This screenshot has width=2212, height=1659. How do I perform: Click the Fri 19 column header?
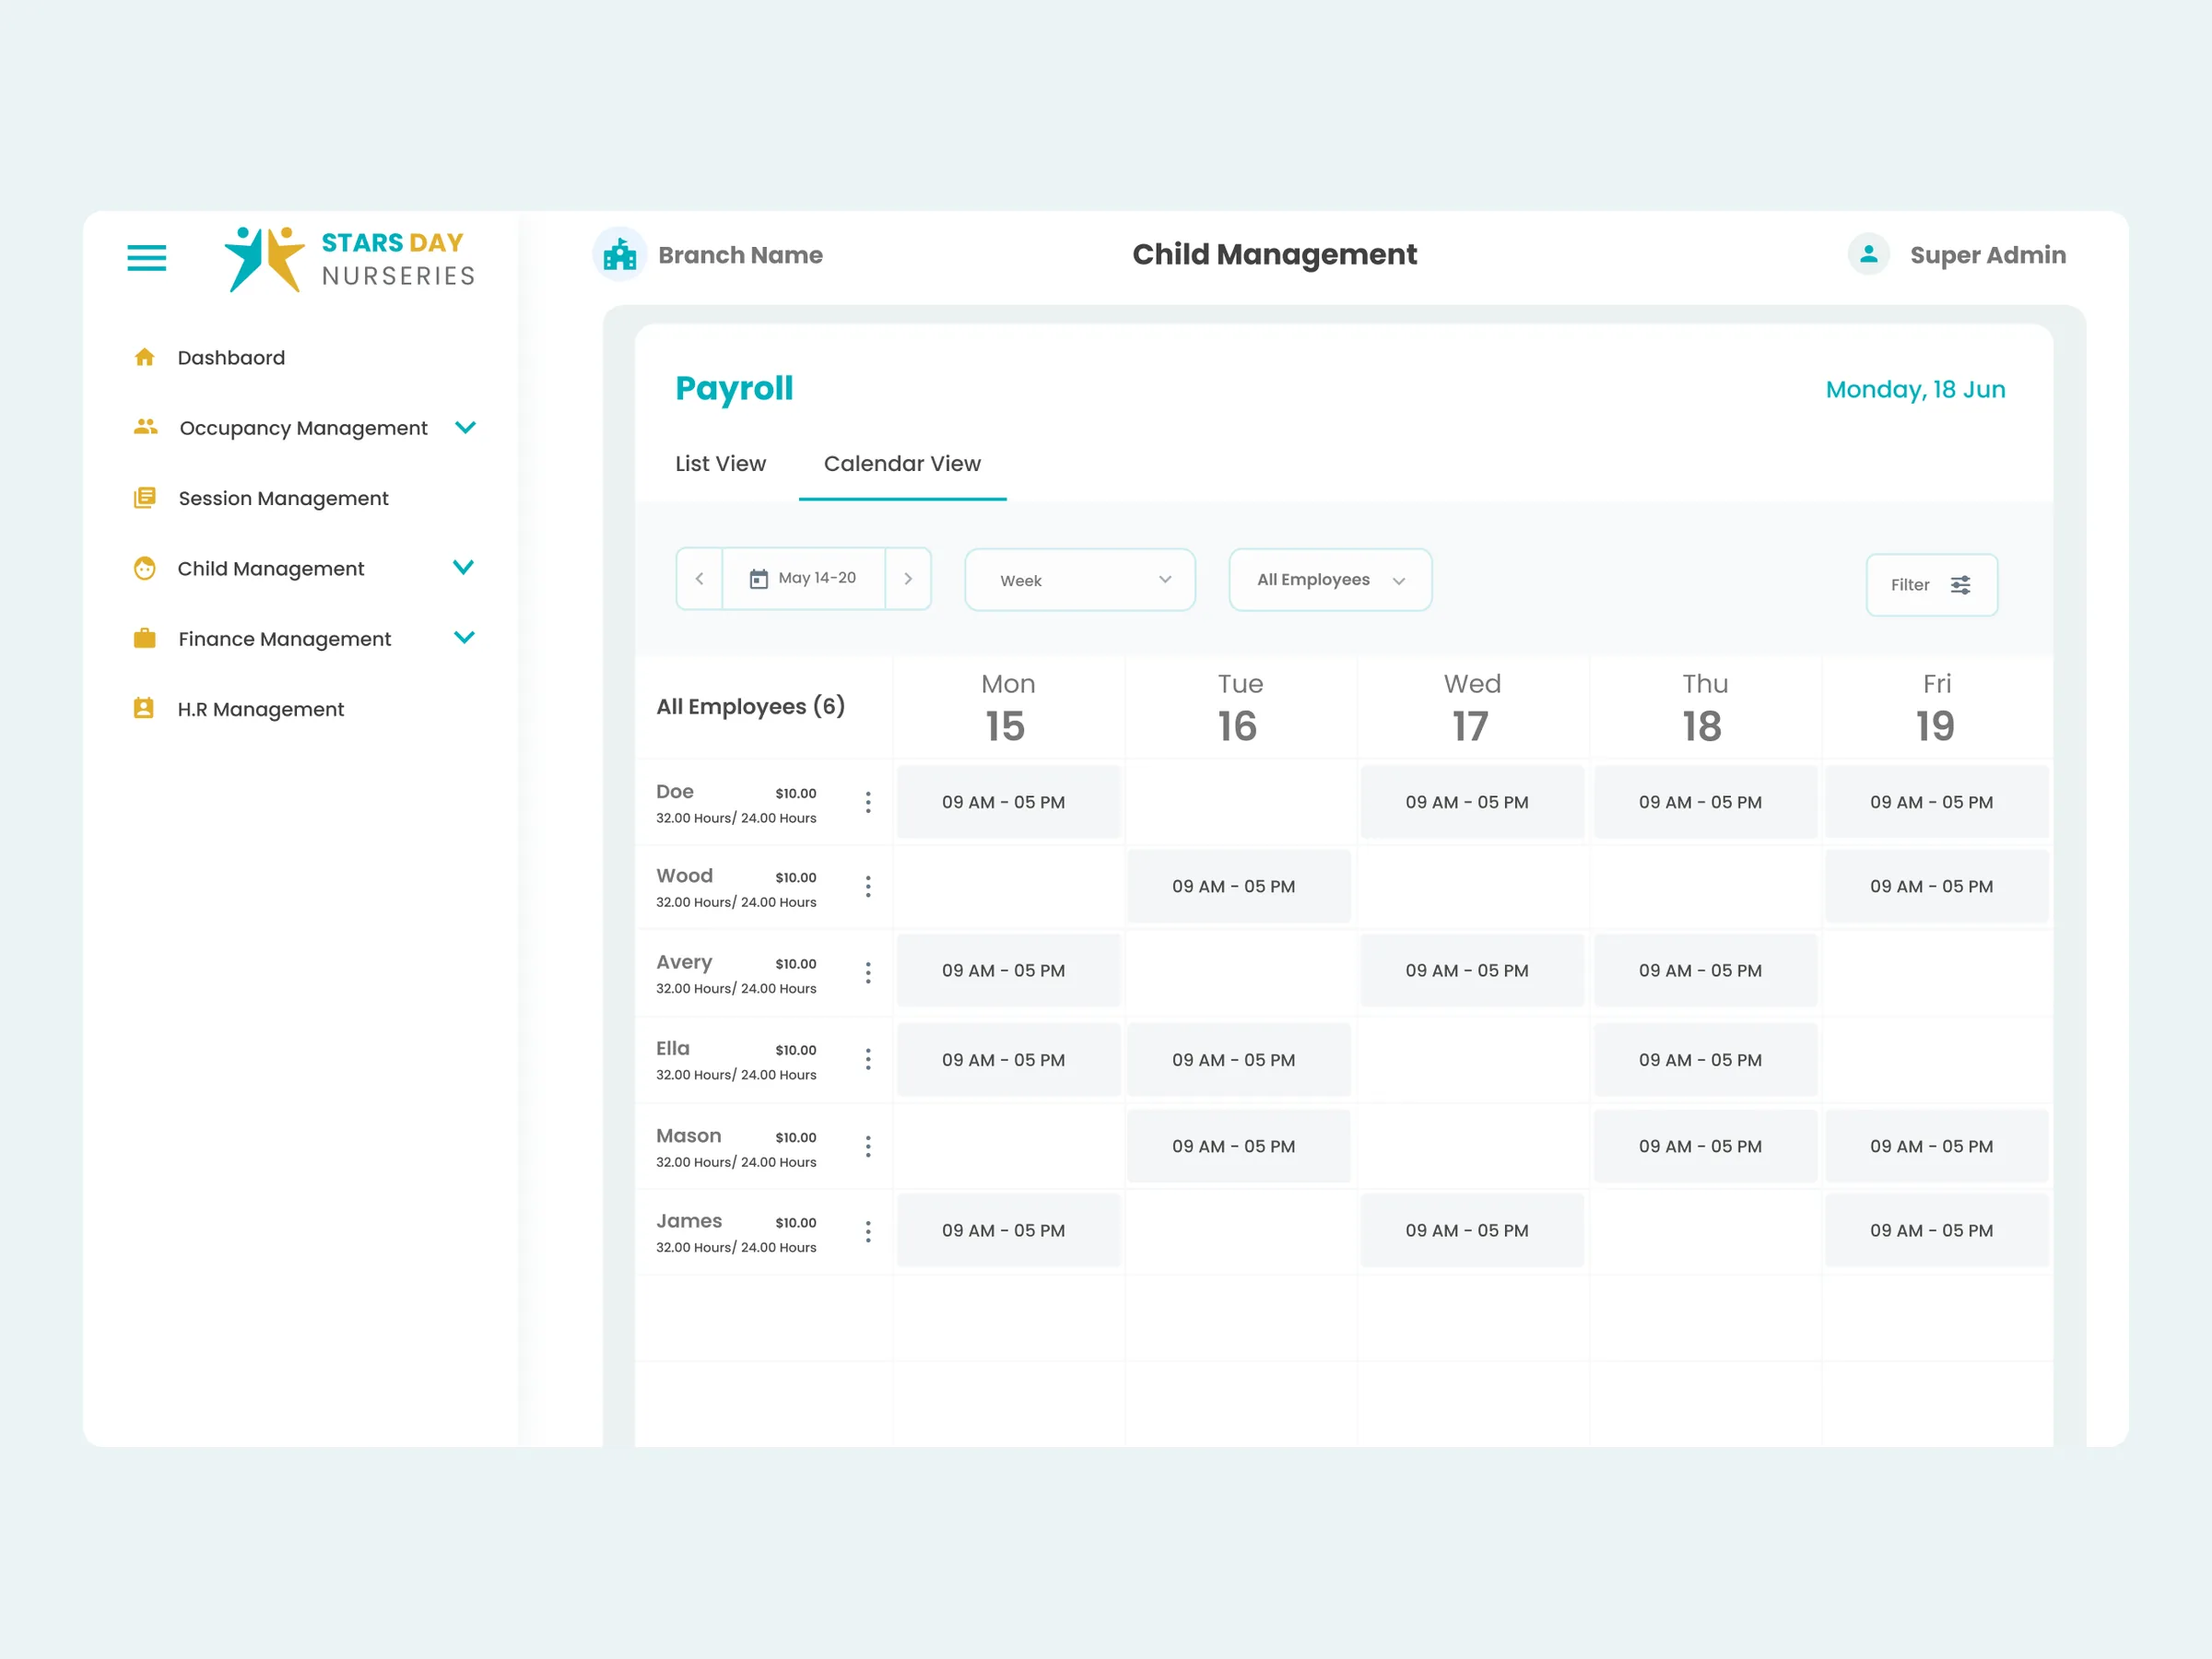coord(1936,707)
